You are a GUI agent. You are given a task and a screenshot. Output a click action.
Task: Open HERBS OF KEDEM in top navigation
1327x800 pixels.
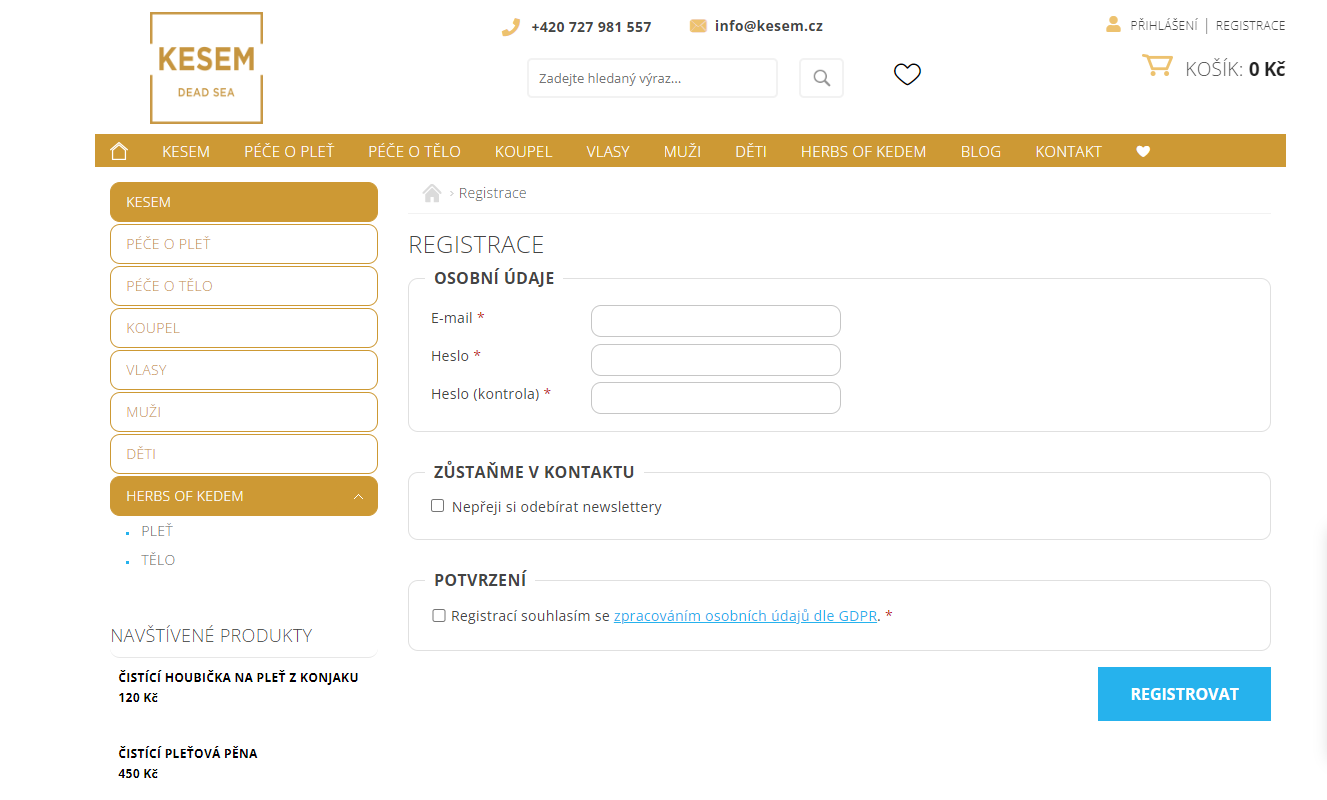pos(863,152)
